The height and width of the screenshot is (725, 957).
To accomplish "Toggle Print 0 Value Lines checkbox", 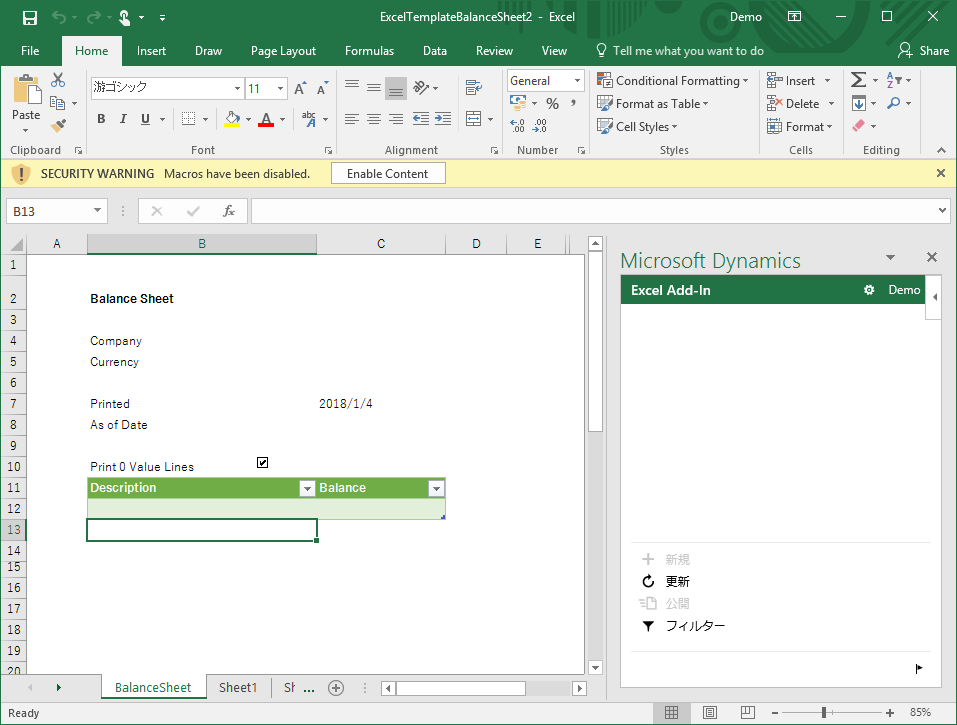I will coord(262,463).
